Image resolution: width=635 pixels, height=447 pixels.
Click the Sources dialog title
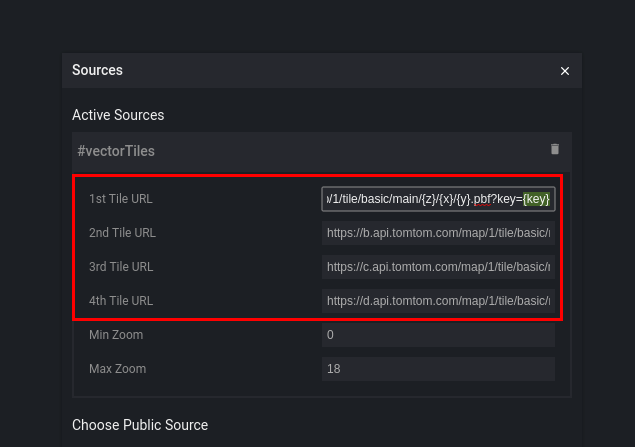(x=97, y=70)
